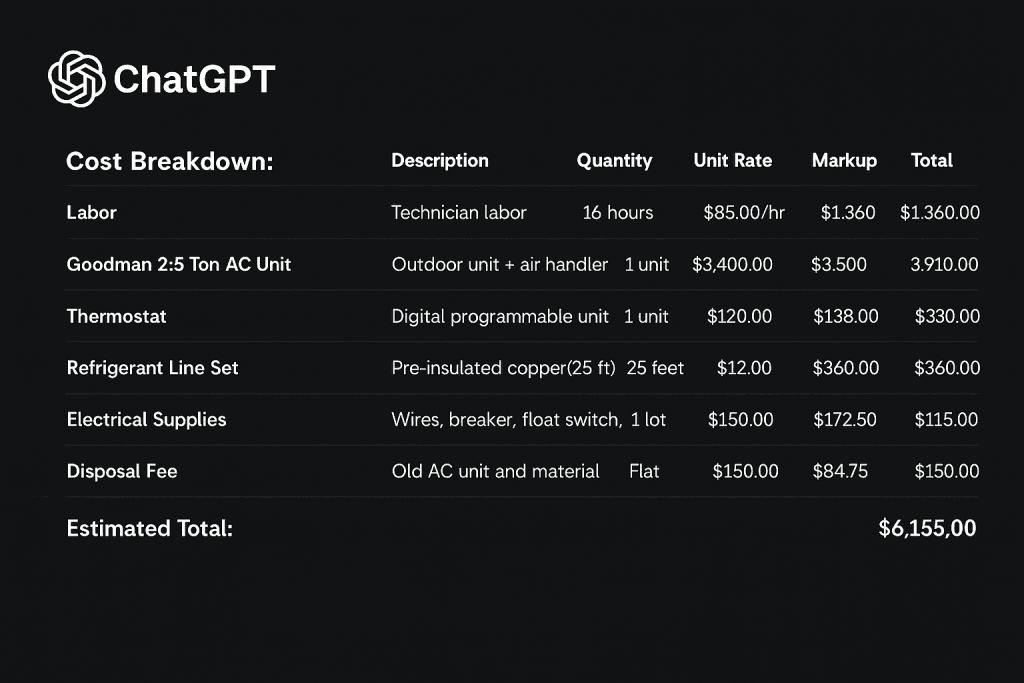Click the Technician labor description
Viewport: 1024px width, 683px height.
(458, 213)
